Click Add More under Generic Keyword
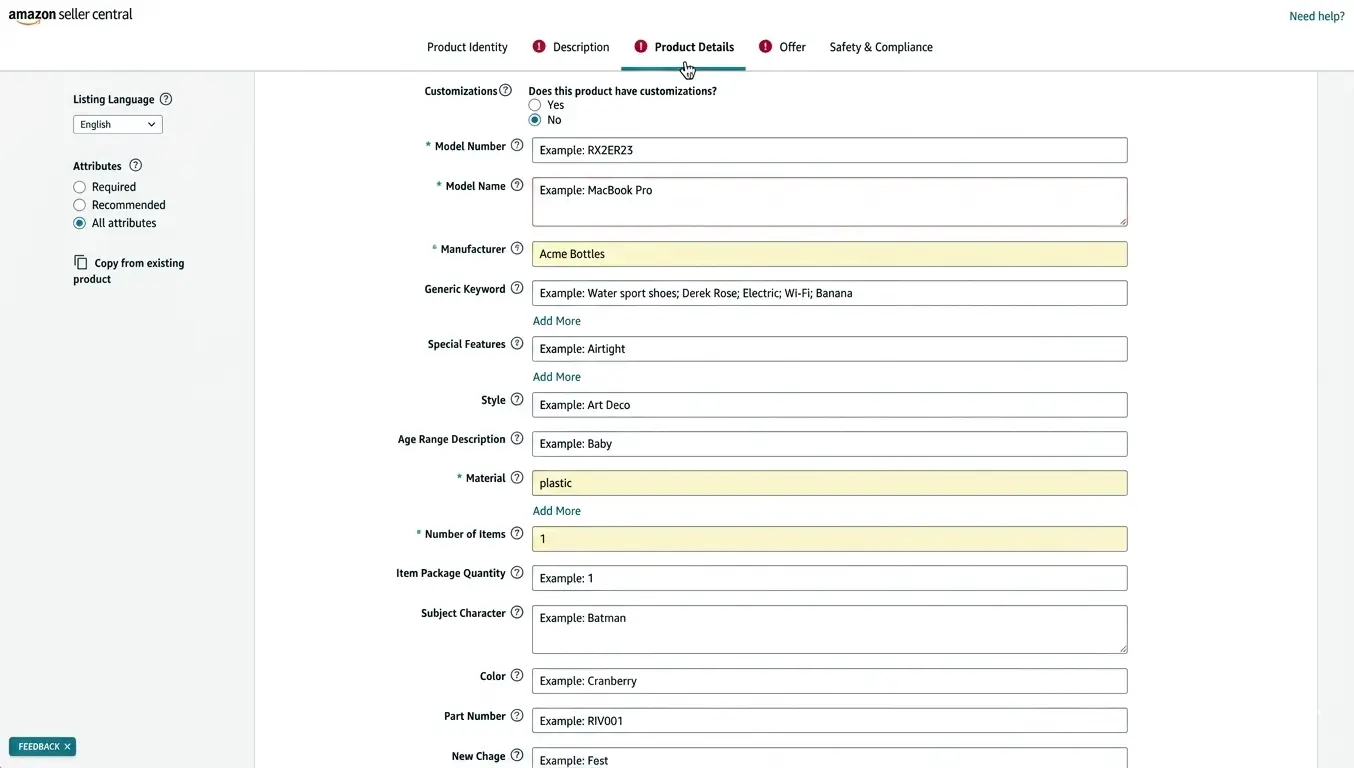Screen dimensions: 1354x768 (x=556, y=320)
